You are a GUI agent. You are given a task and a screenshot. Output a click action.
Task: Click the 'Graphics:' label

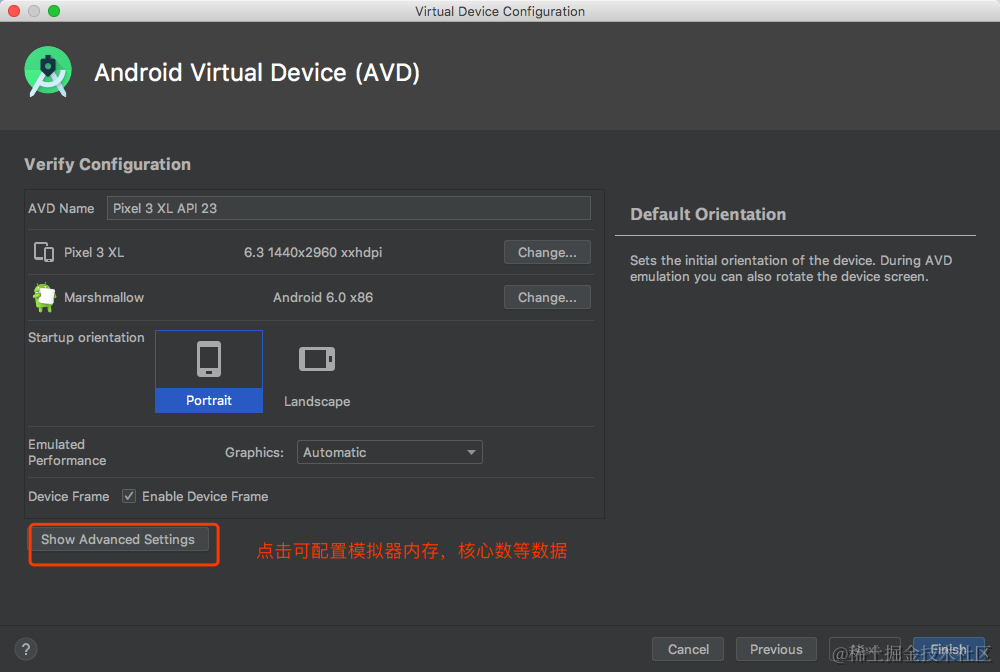[254, 452]
